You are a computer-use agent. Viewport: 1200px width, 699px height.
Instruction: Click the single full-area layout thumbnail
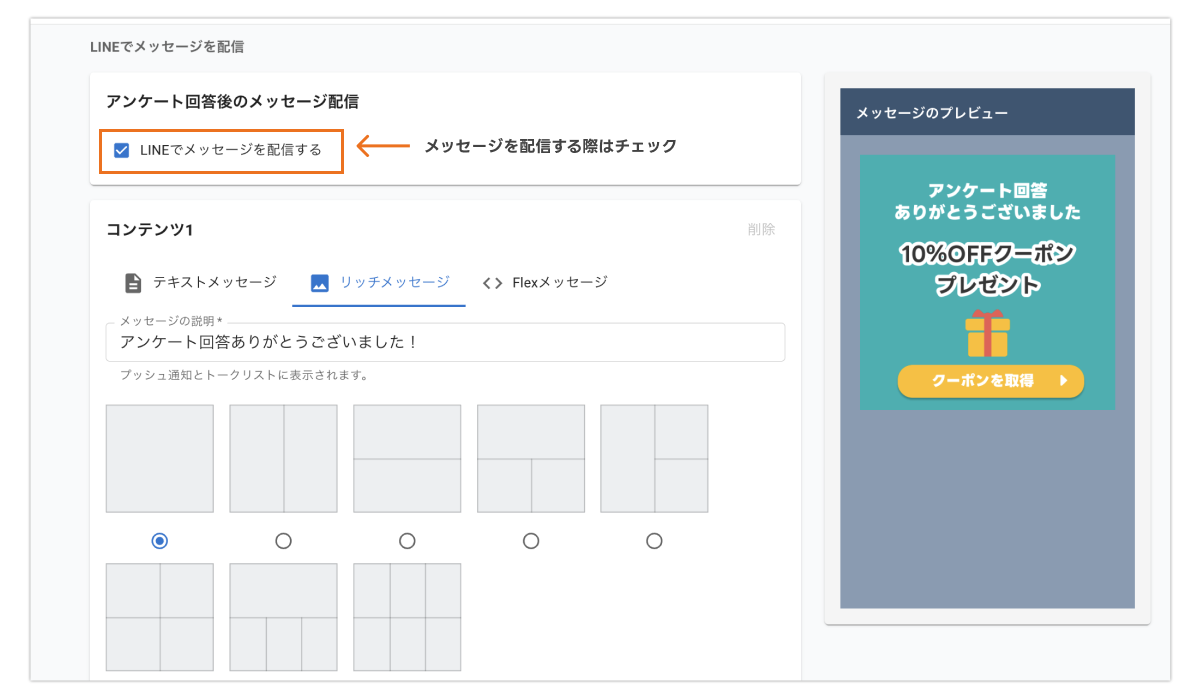(160, 459)
